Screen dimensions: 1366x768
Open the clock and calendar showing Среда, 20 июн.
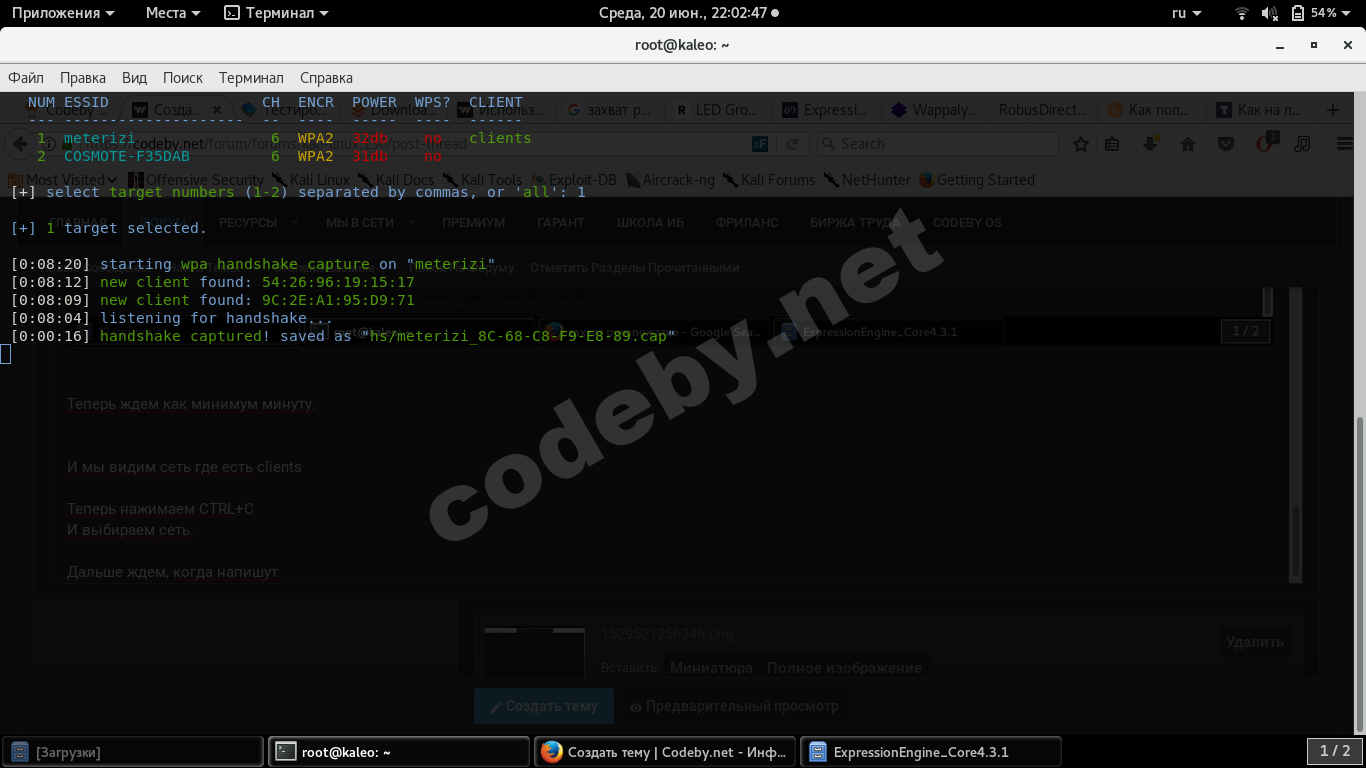click(688, 13)
